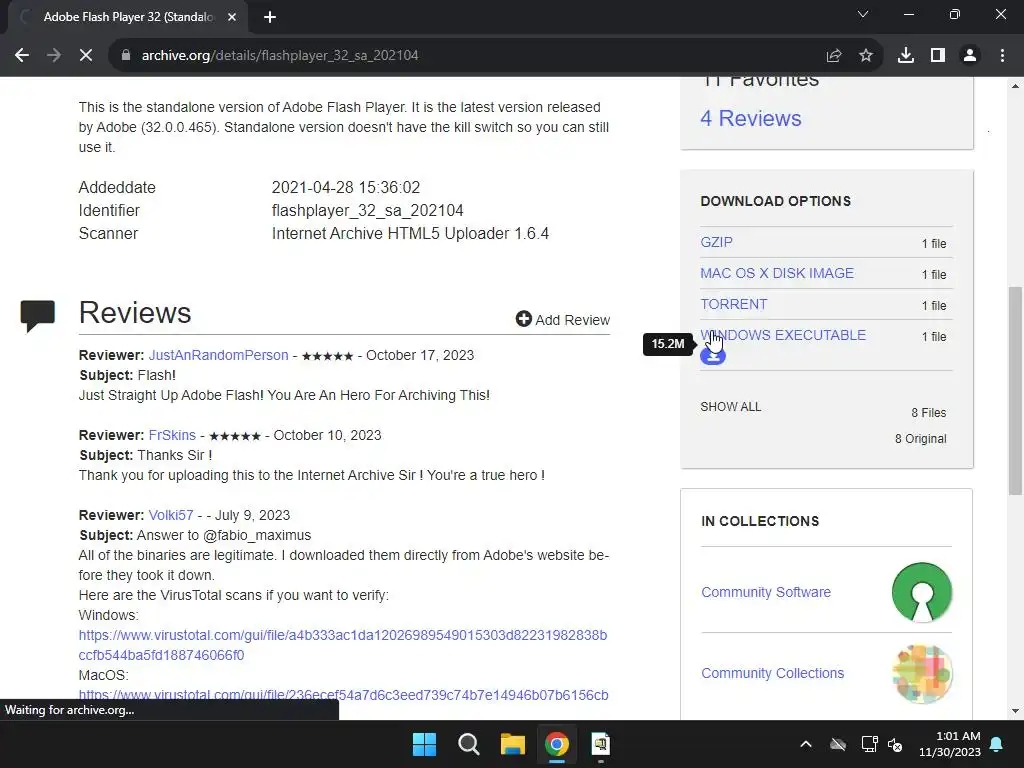This screenshot has width=1024, height=768.
Task: Click the Reviews speech bubble icon
Action: tap(37, 316)
